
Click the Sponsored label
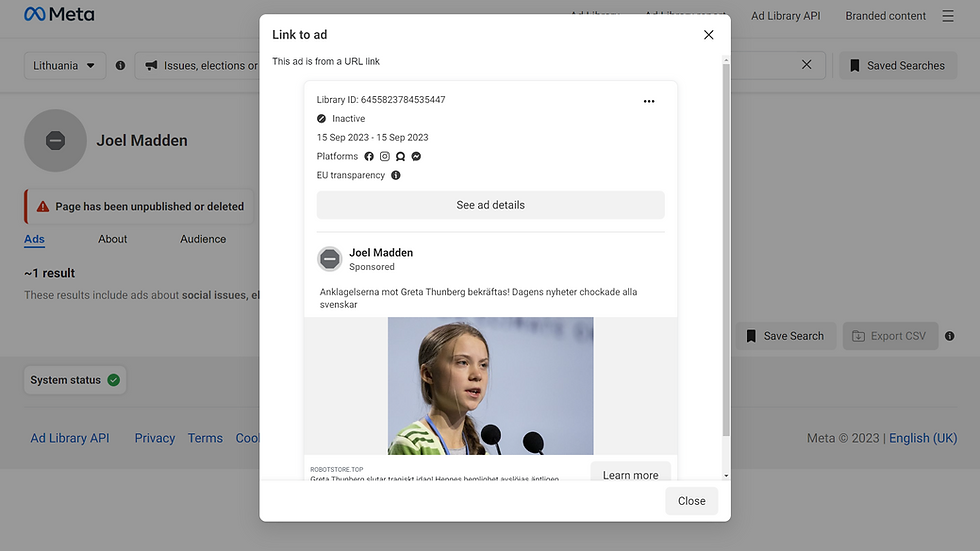pyautogui.click(x=372, y=267)
